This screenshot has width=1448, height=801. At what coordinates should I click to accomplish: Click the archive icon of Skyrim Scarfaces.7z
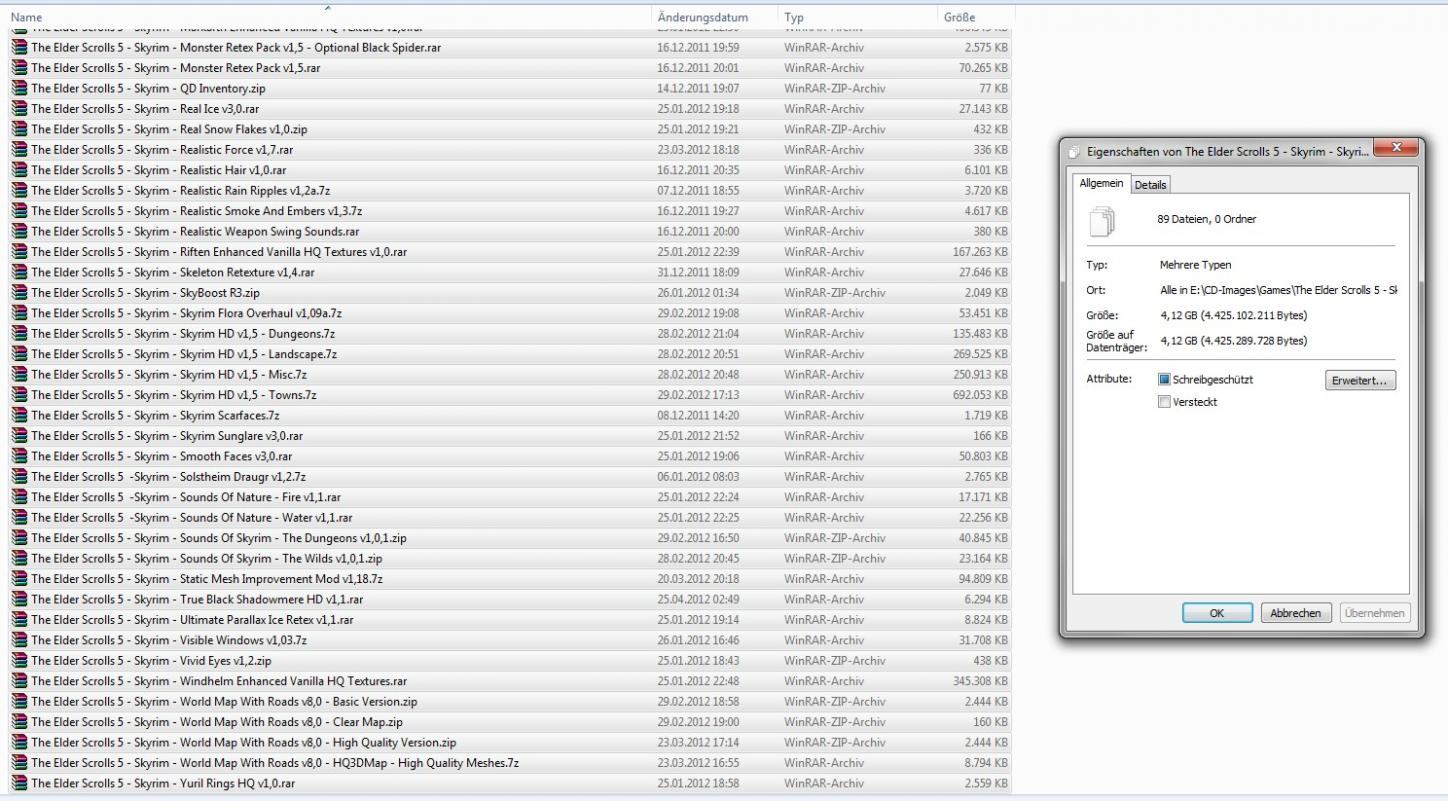point(19,415)
